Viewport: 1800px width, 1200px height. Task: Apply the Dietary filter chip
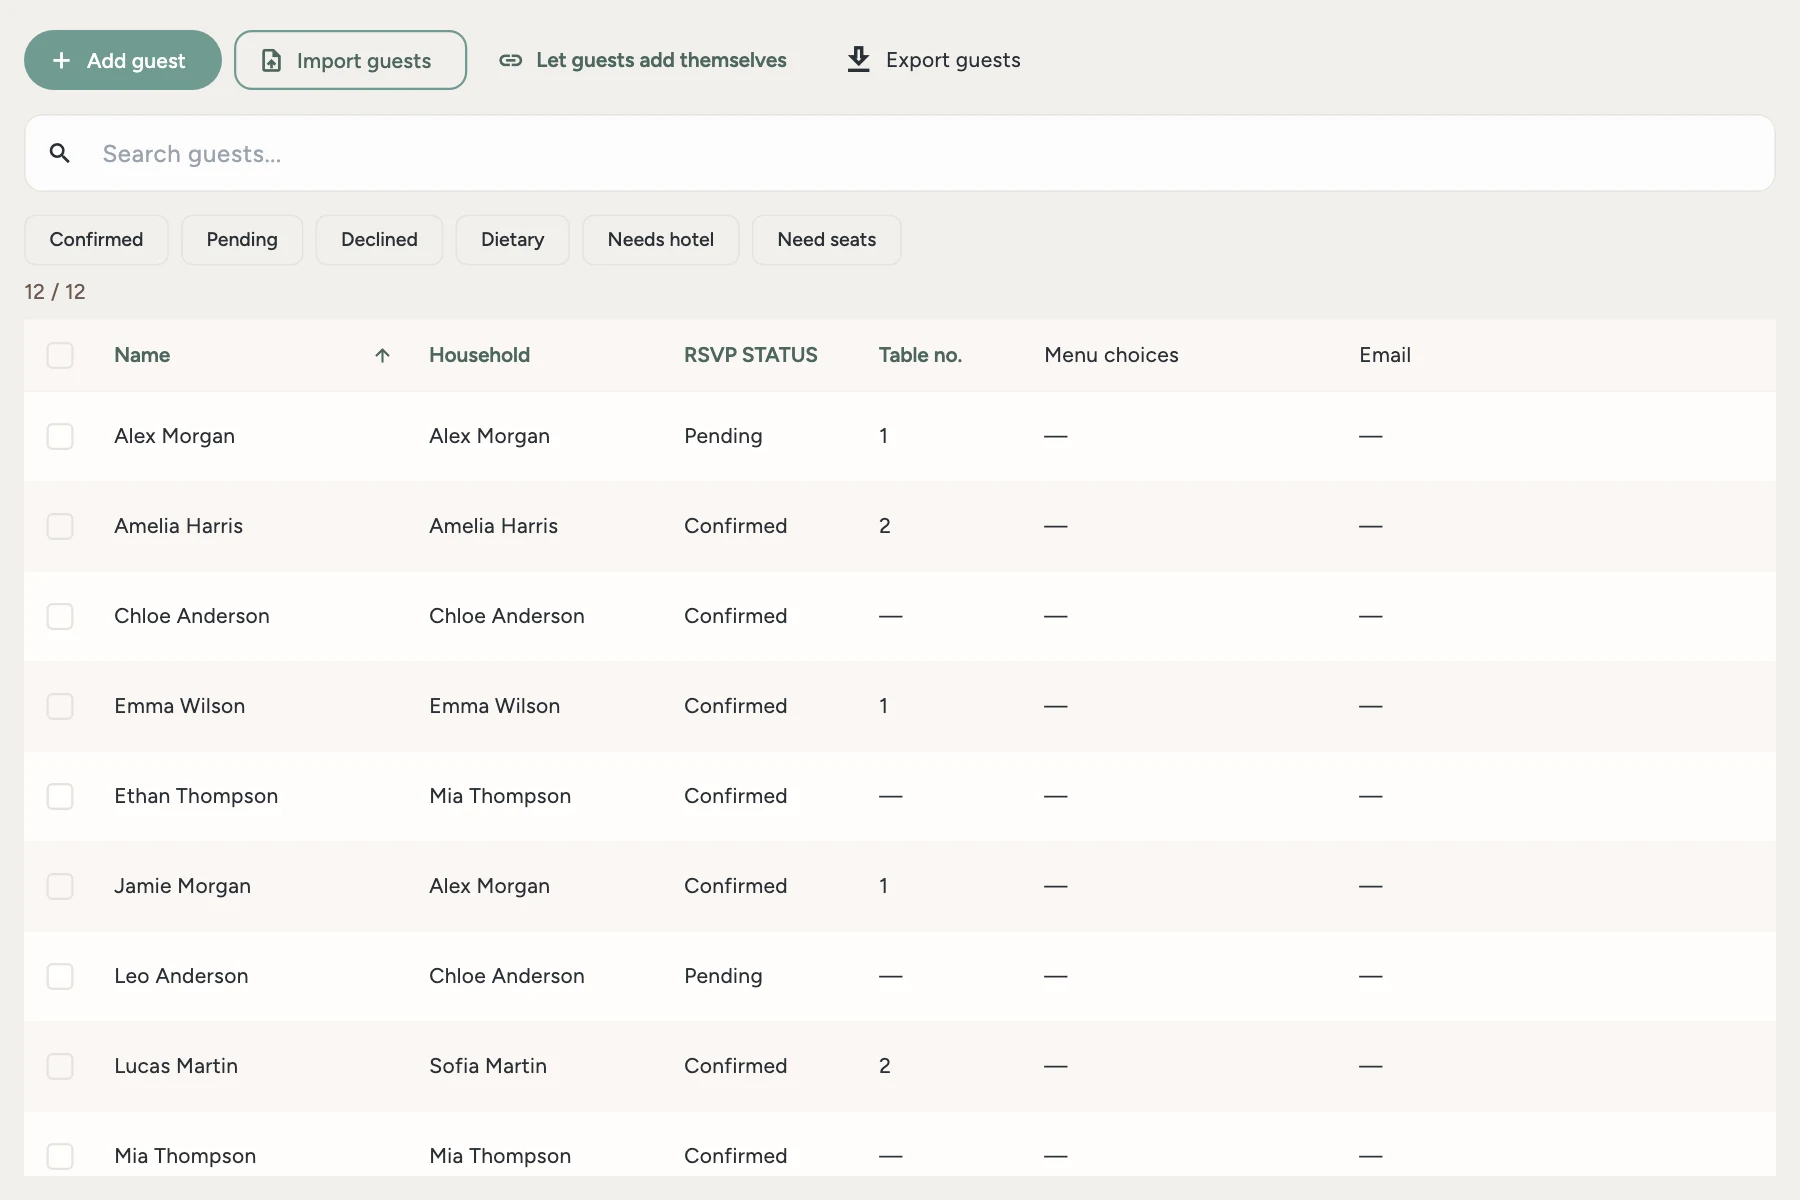coord(512,240)
